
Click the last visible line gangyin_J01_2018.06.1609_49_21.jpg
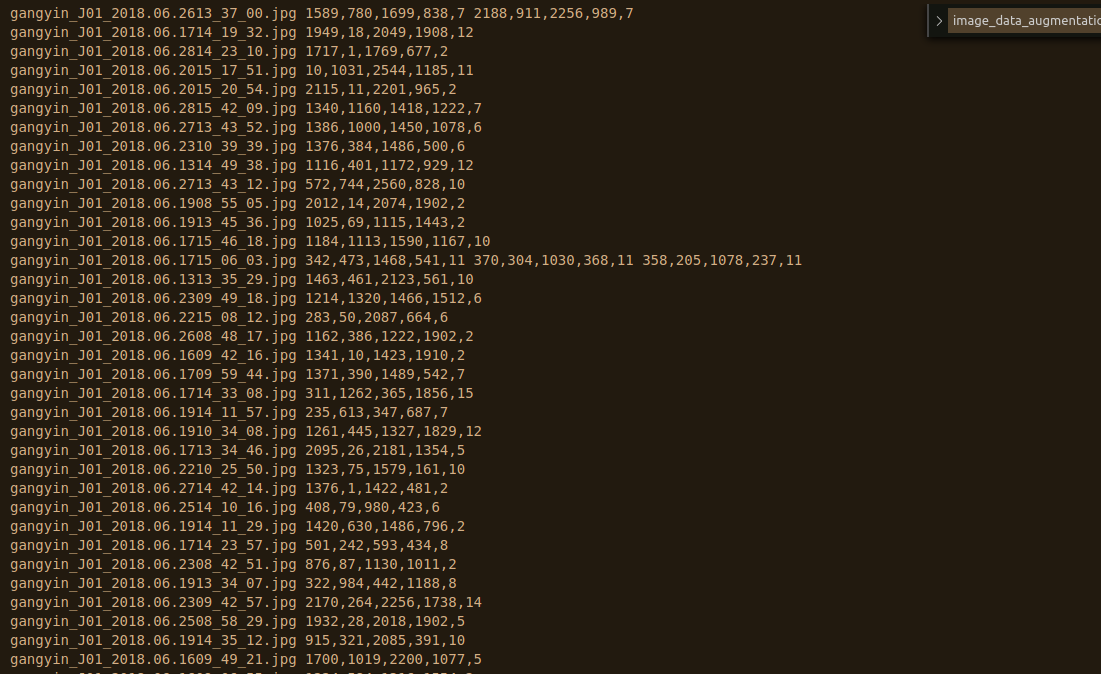pyautogui.click(x=150, y=659)
